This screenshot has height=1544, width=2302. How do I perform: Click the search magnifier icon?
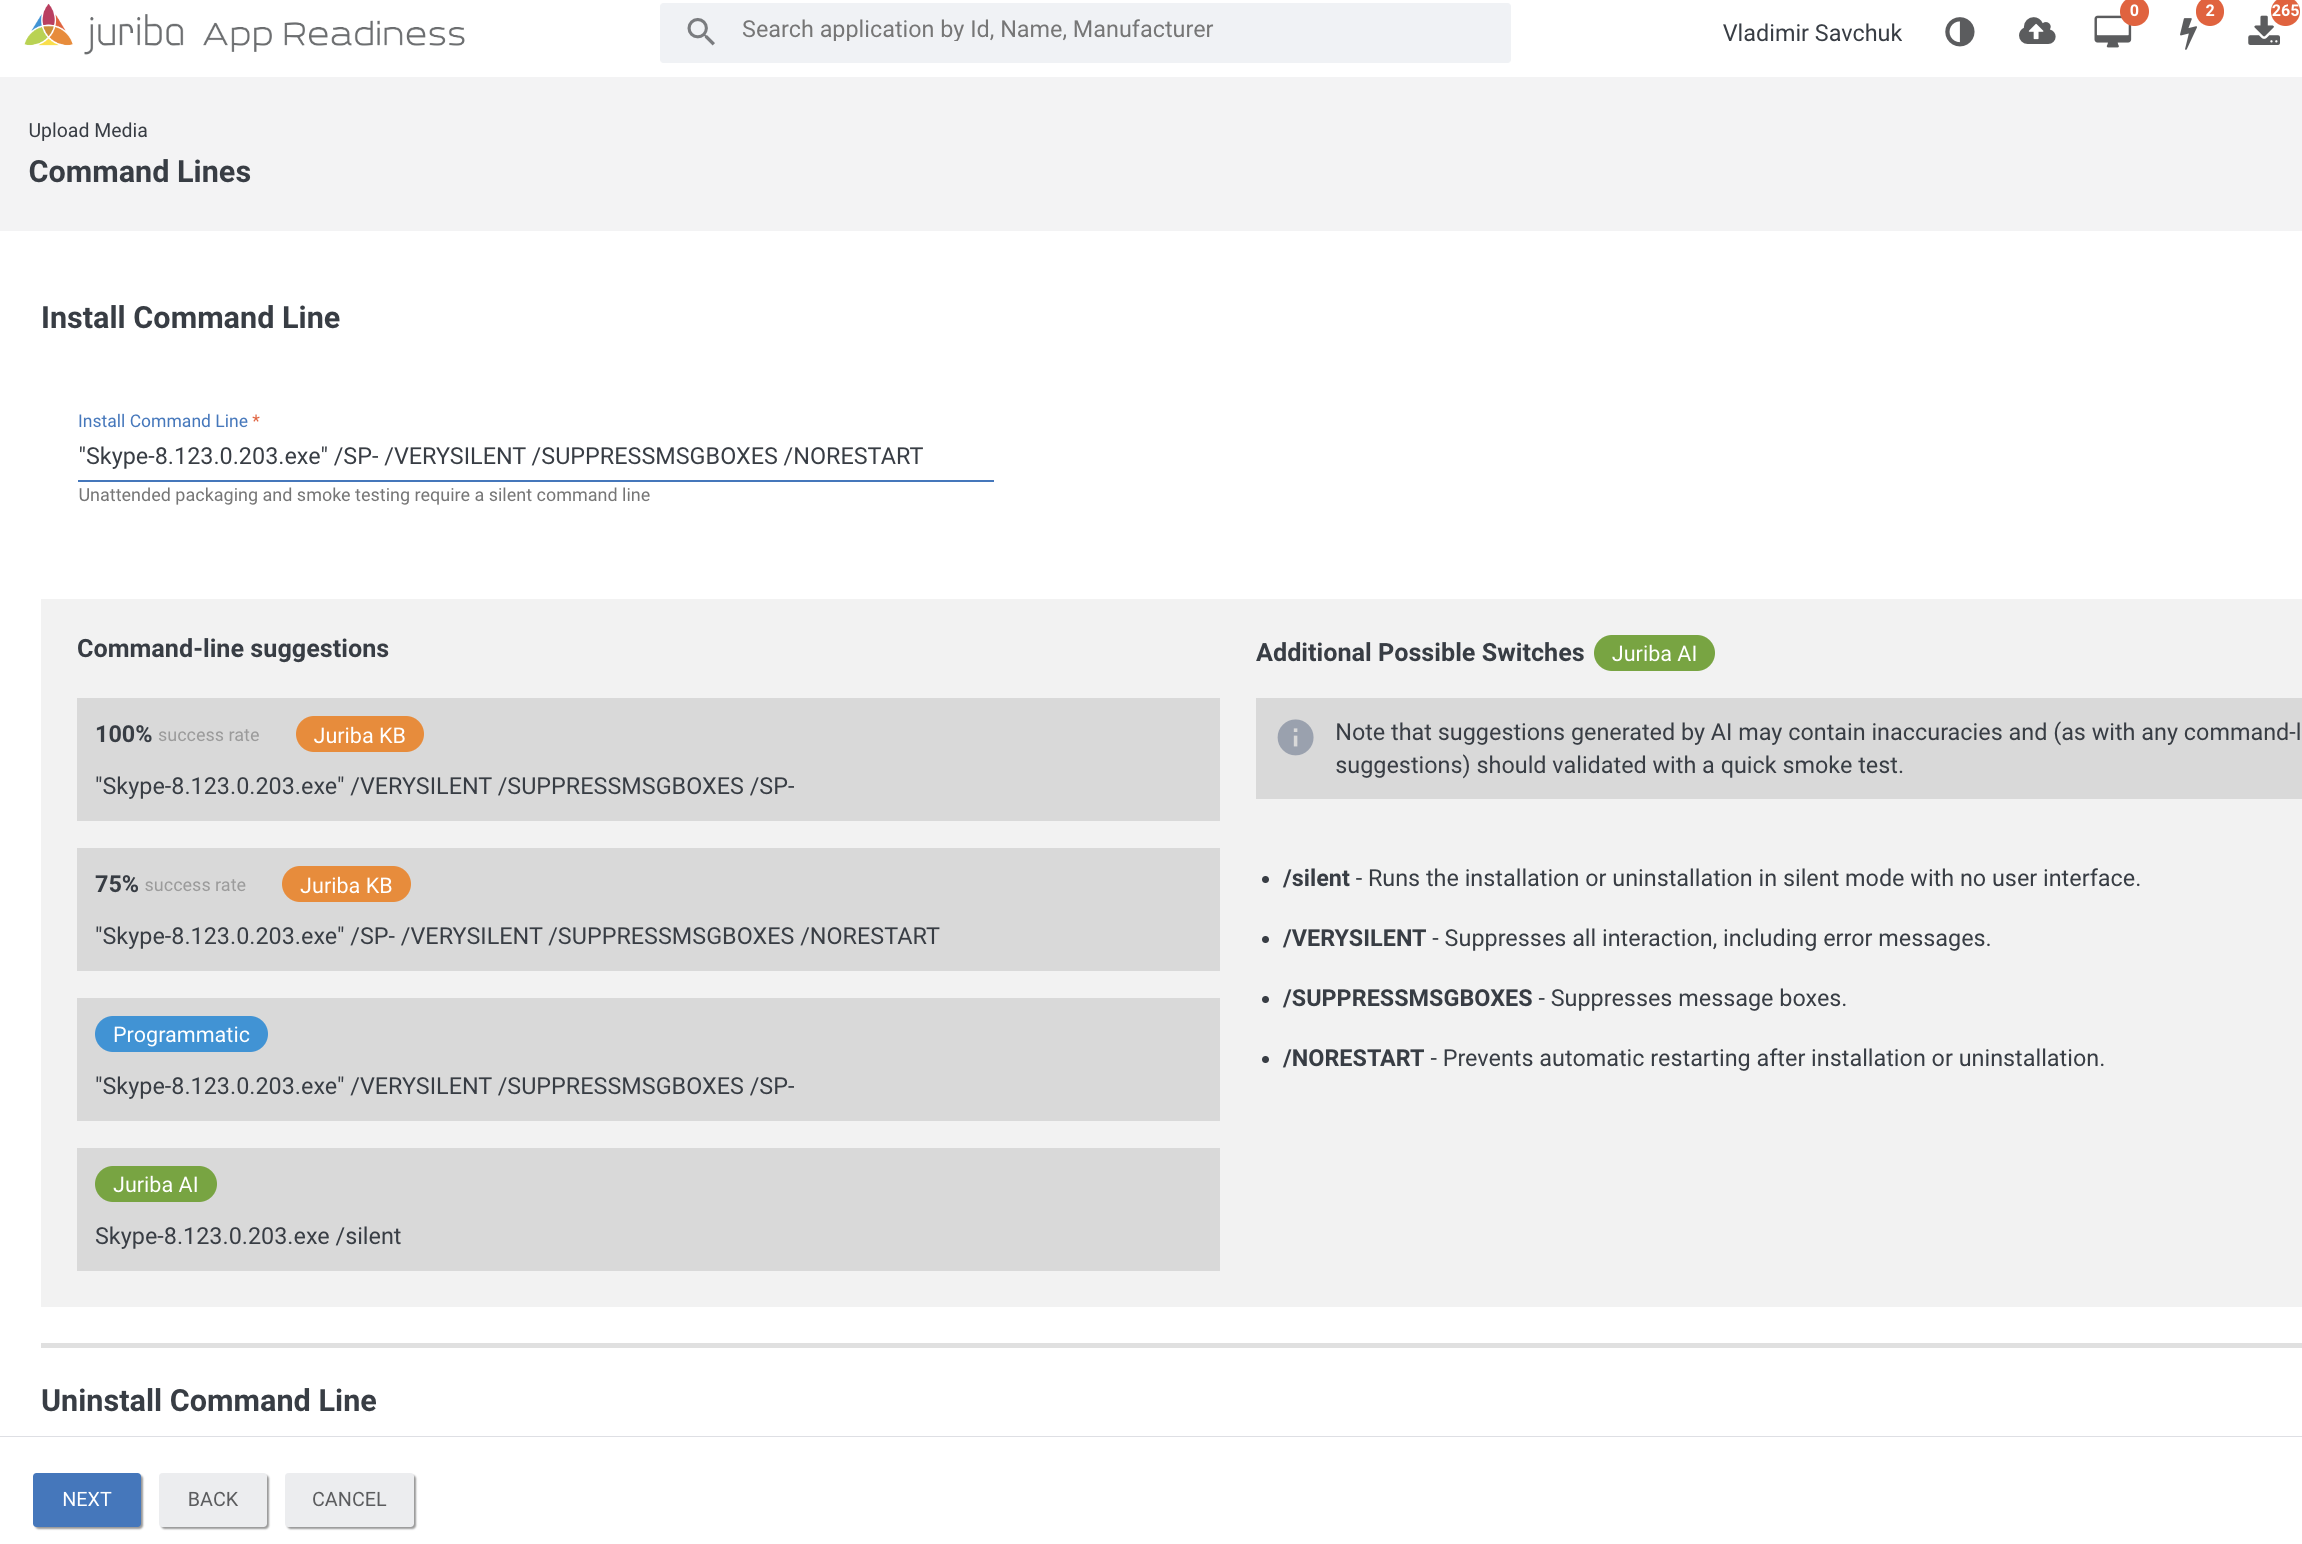click(x=701, y=32)
